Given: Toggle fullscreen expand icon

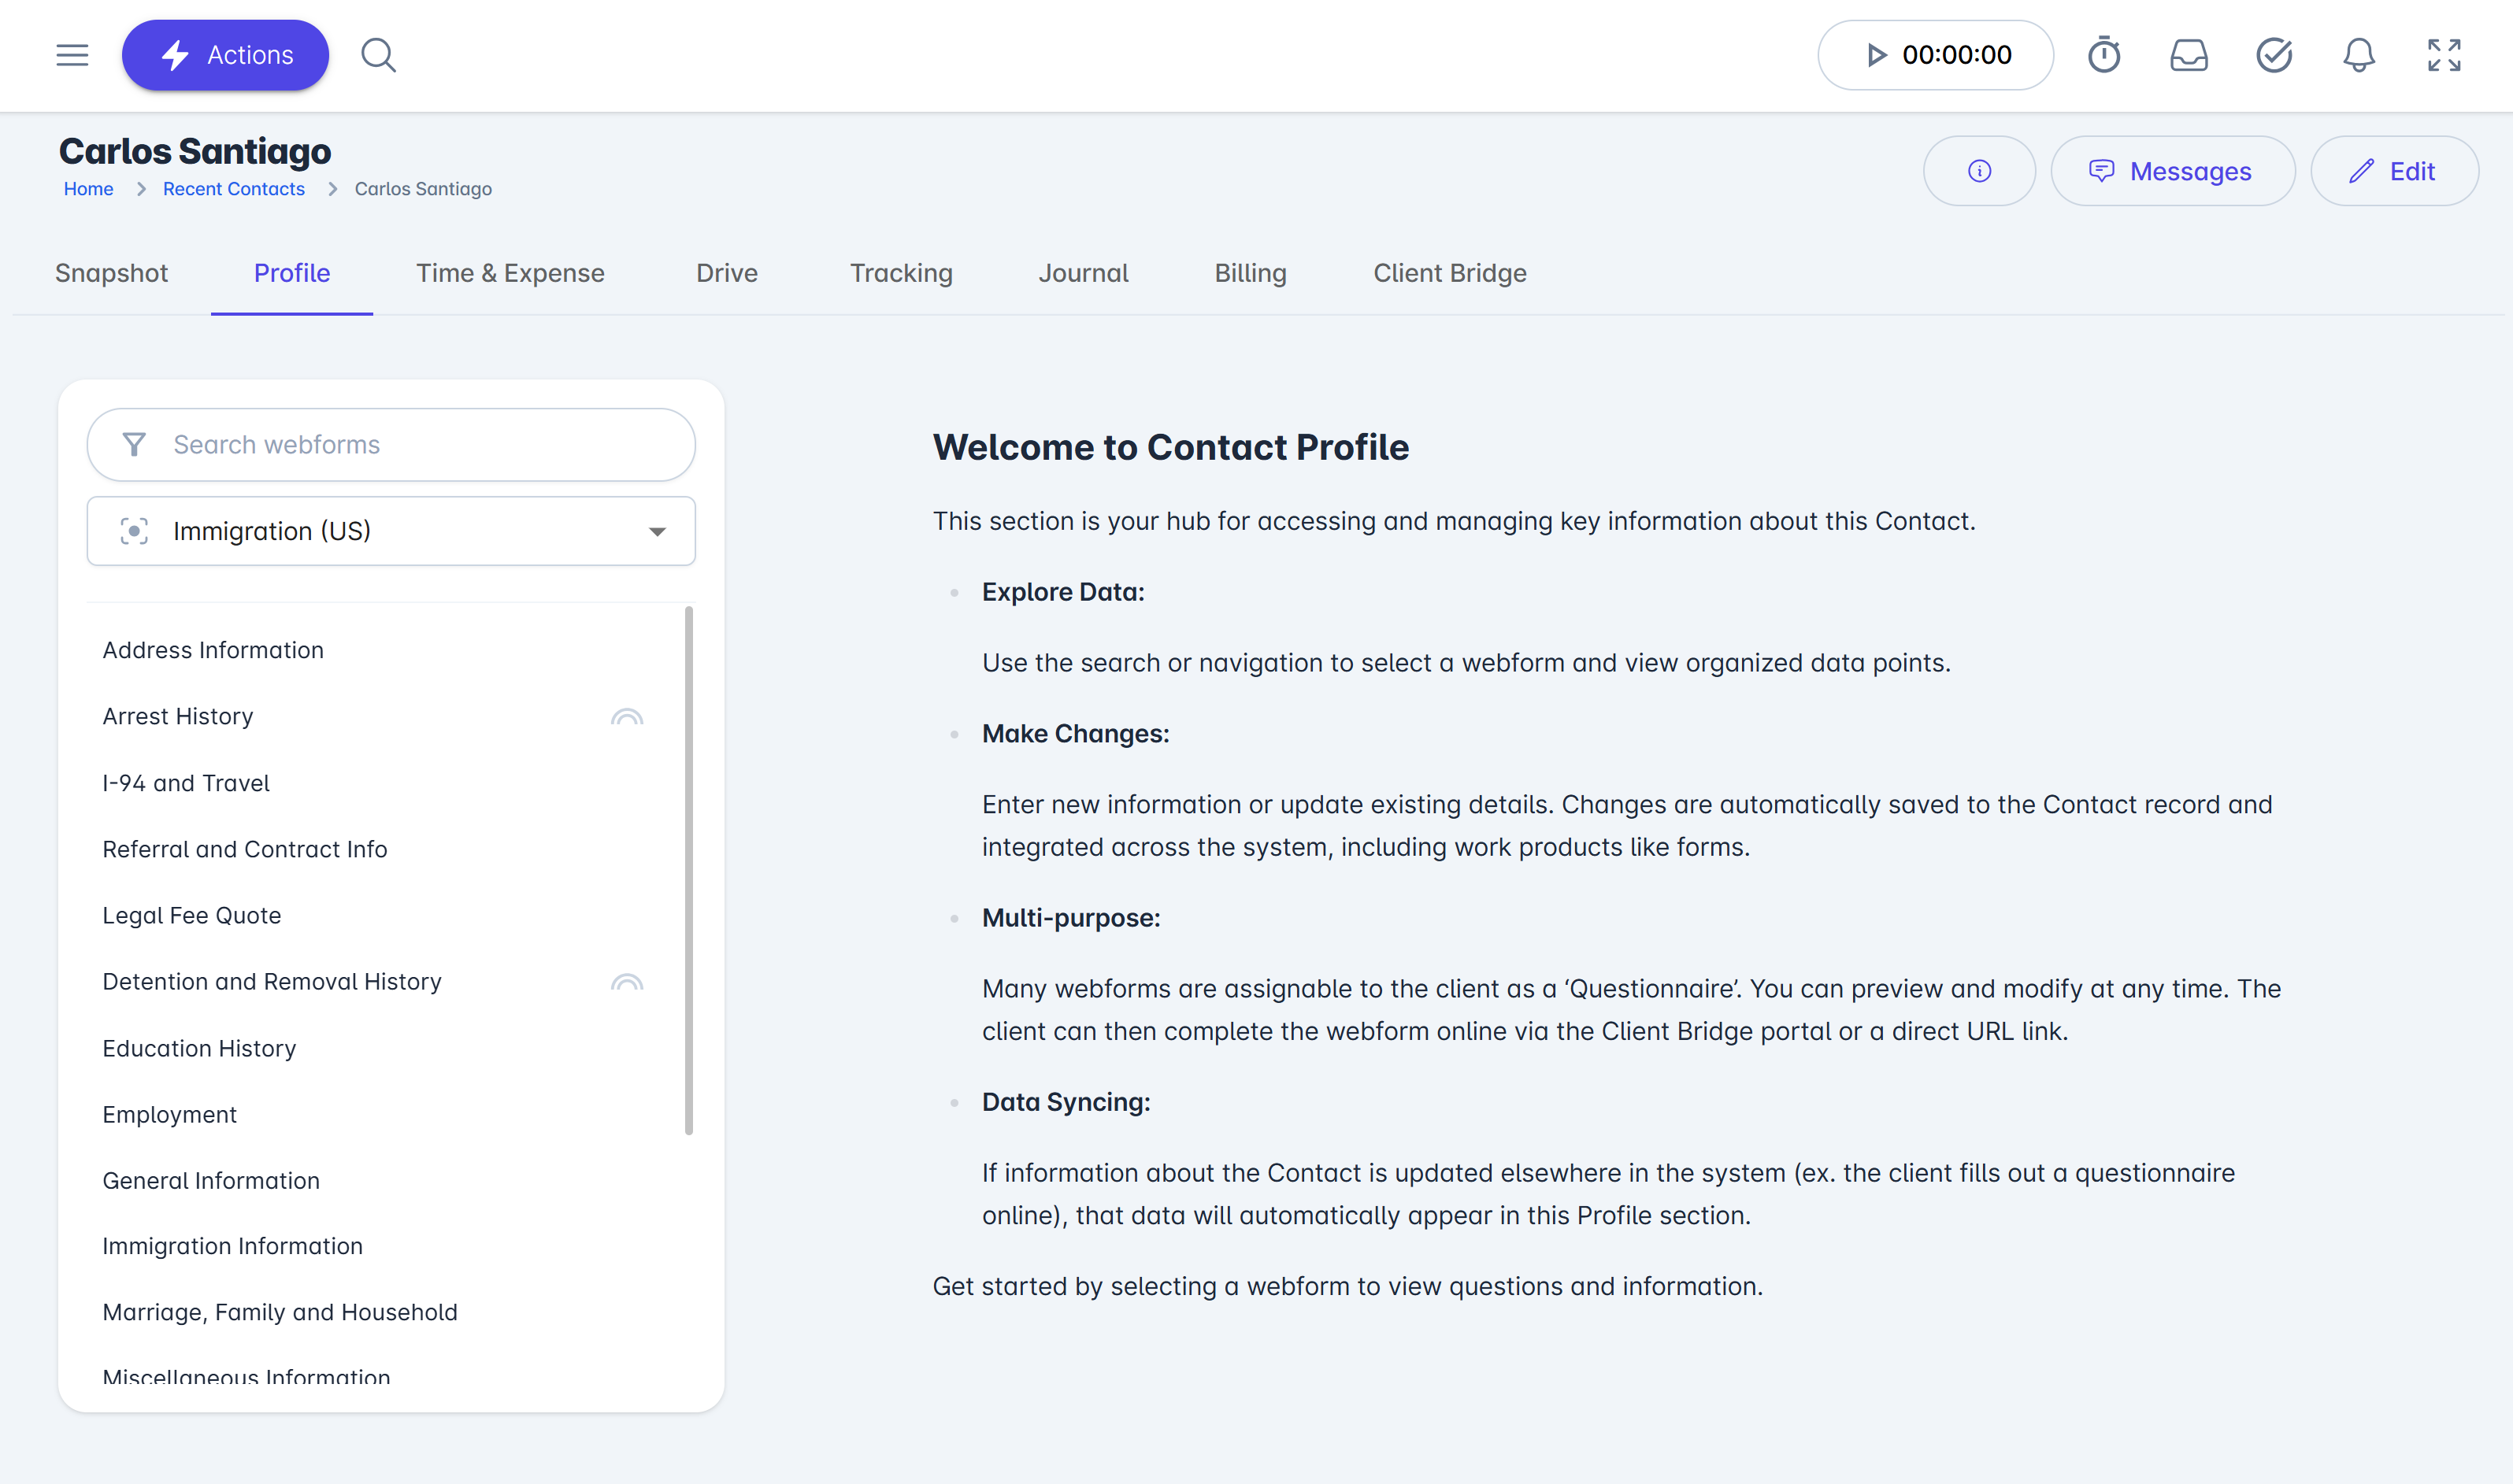Looking at the screenshot, I should click(x=2444, y=55).
